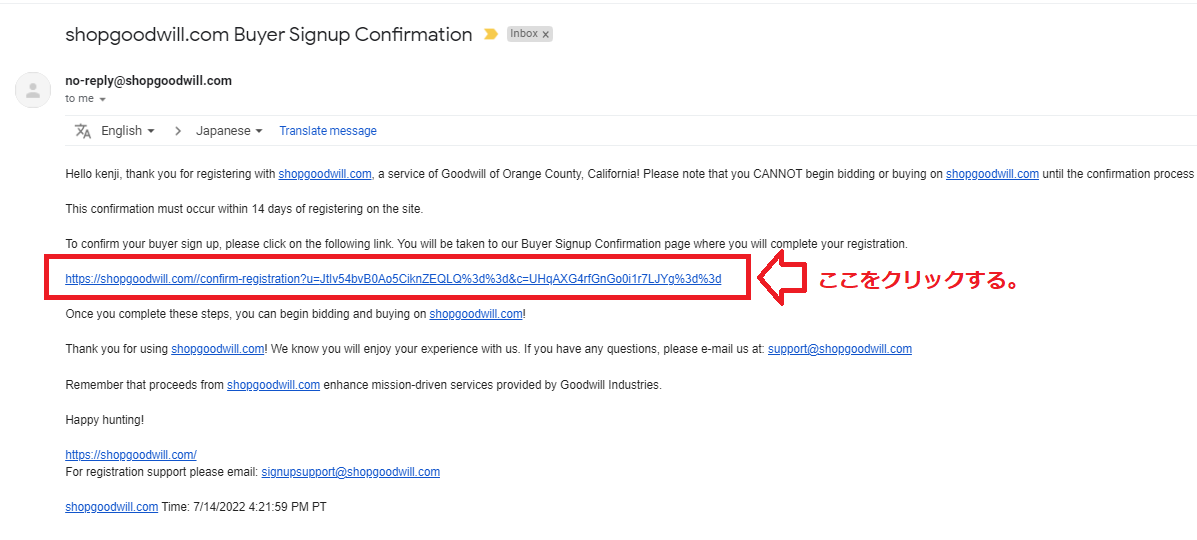Click shopgoodwill.com link after 'proceeds from'
Screen dimensions: 1197x540
pos(273,385)
